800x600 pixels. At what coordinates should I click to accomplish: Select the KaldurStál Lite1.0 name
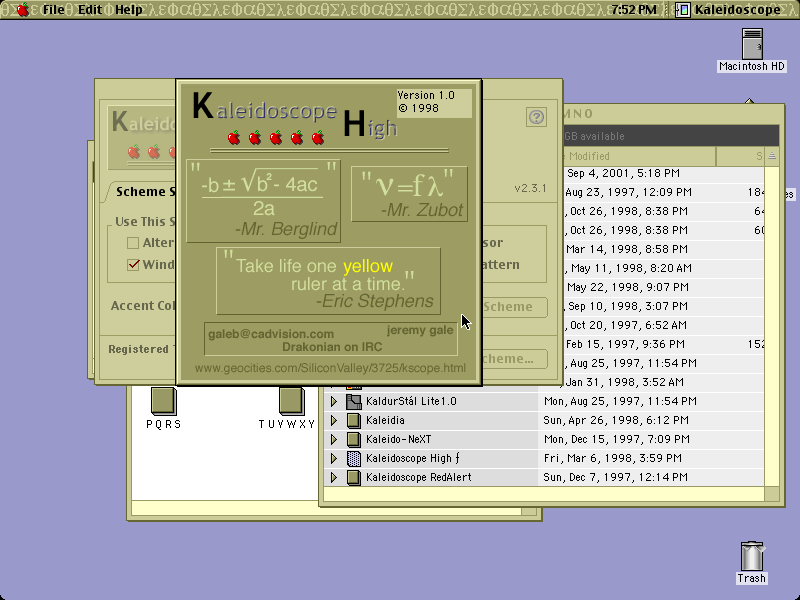point(411,402)
